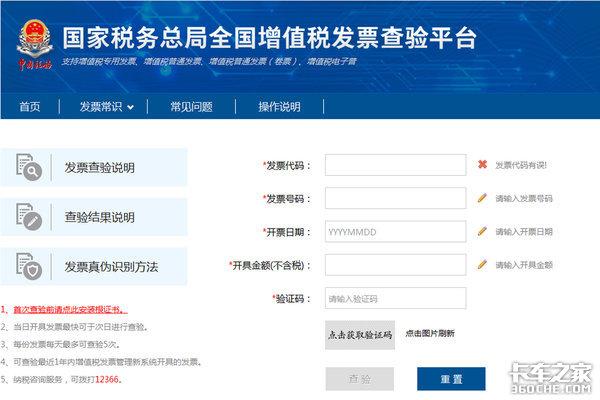Click note 每份发票每天最多可查验5次

pyautogui.click(x=67, y=344)
